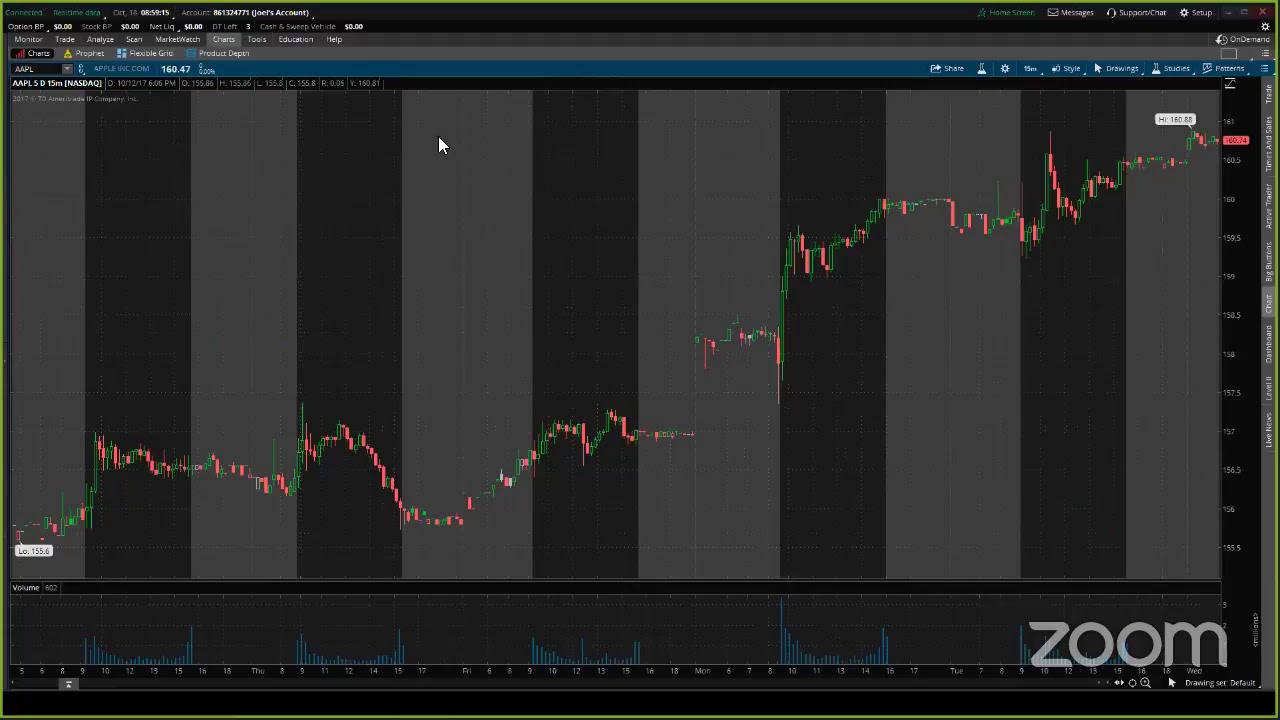Open Messages
Screen dimensions: 1280x720
(x=1071, y=12)
